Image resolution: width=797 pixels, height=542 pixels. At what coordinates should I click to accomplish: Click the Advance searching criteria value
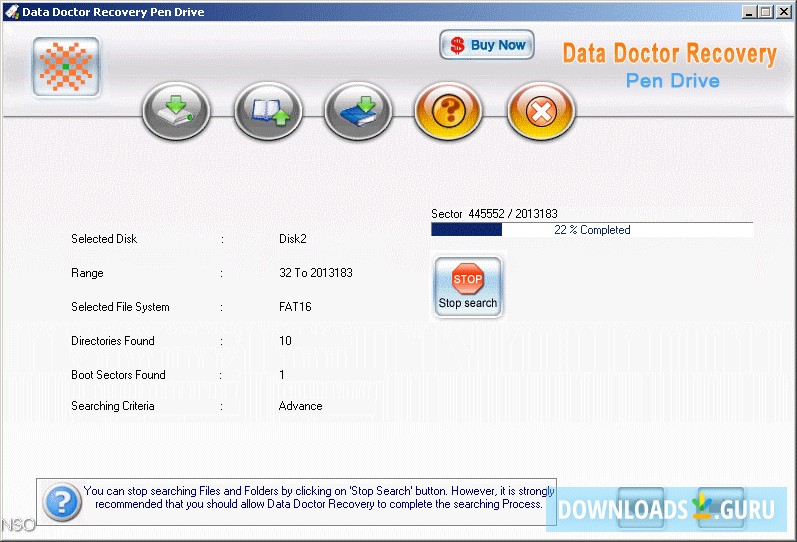(300, 406)
